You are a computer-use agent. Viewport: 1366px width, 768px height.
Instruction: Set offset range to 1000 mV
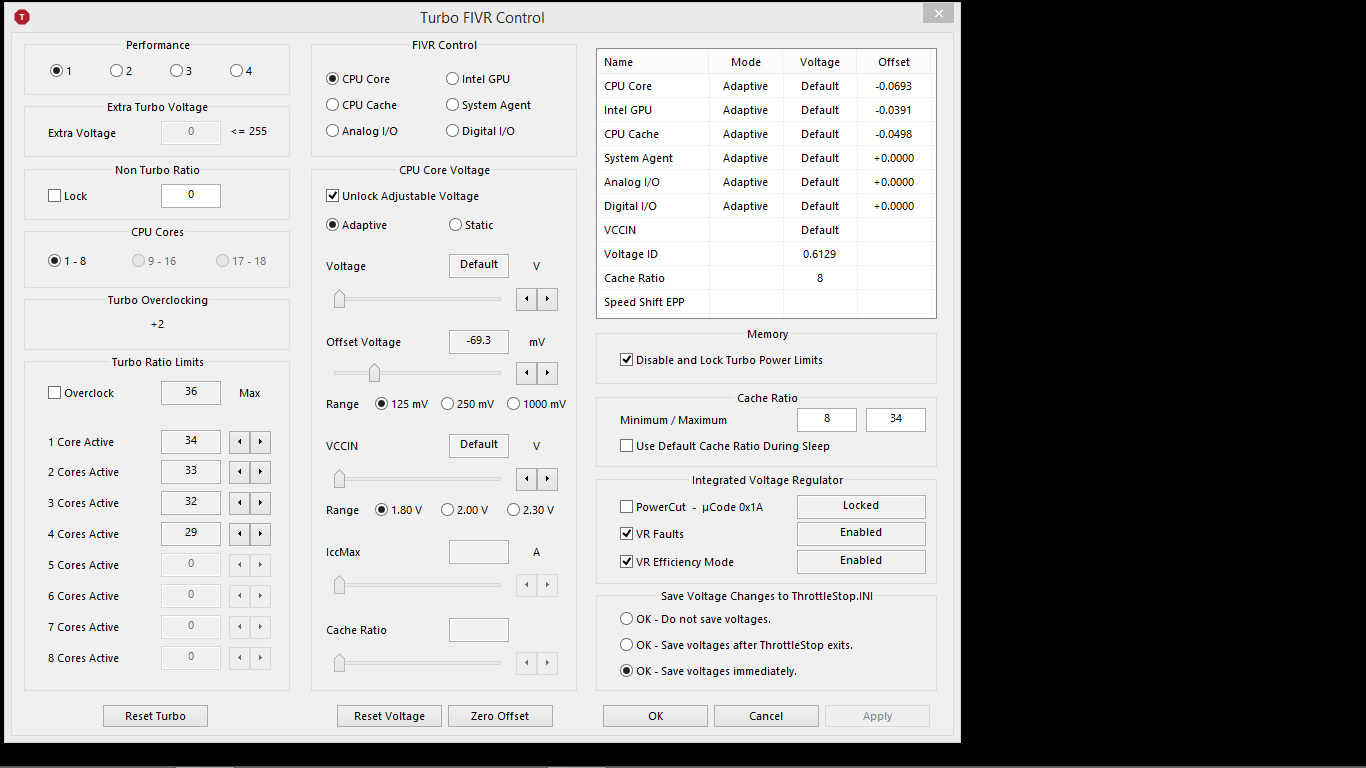pyautogui.click(x=536, y=404)
